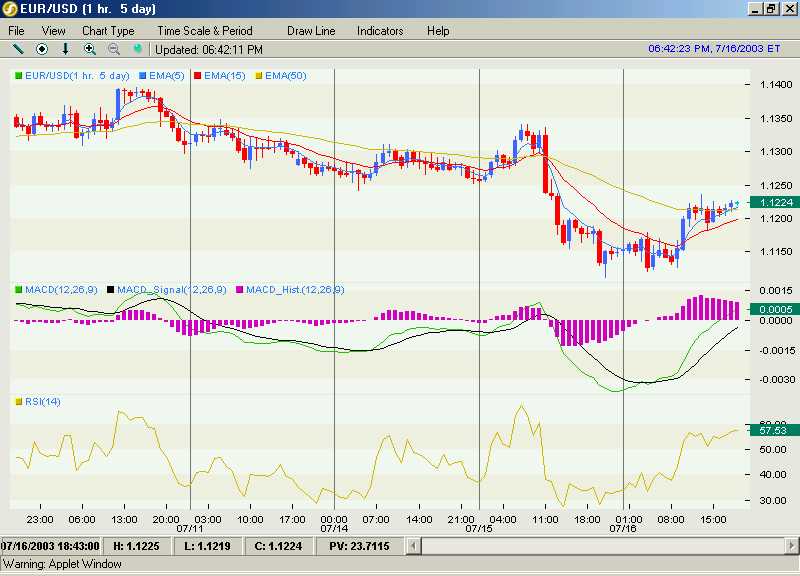
Task: Click the EMA(50) yellow legend swatch
Action: [x=259, y=76]
